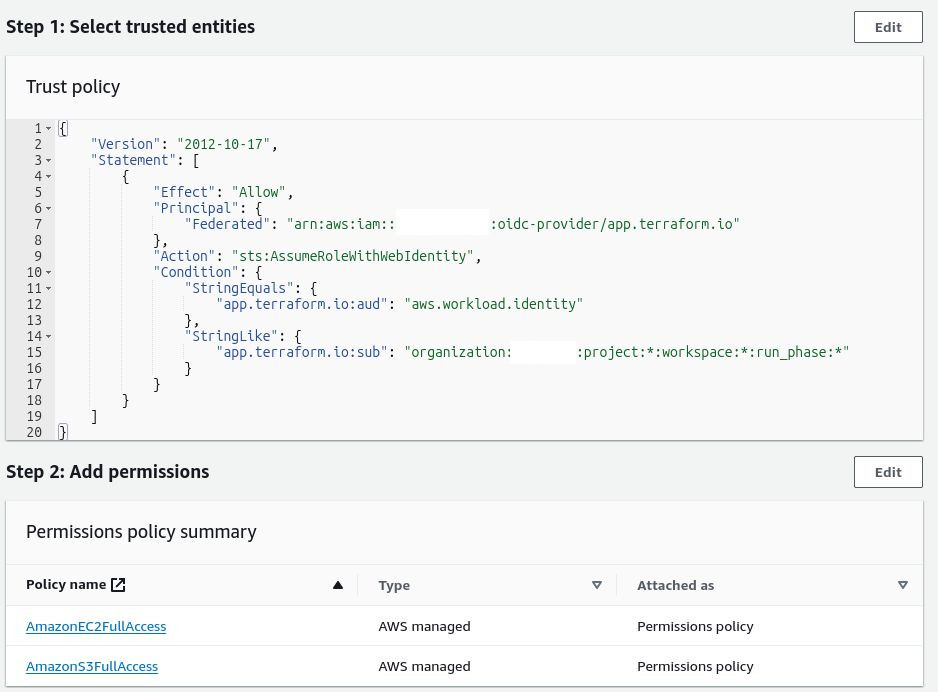Screen dimensions: 938x692
Task: Collapse Statement fold arrow on line 3
Action: [x=48, y=160]
